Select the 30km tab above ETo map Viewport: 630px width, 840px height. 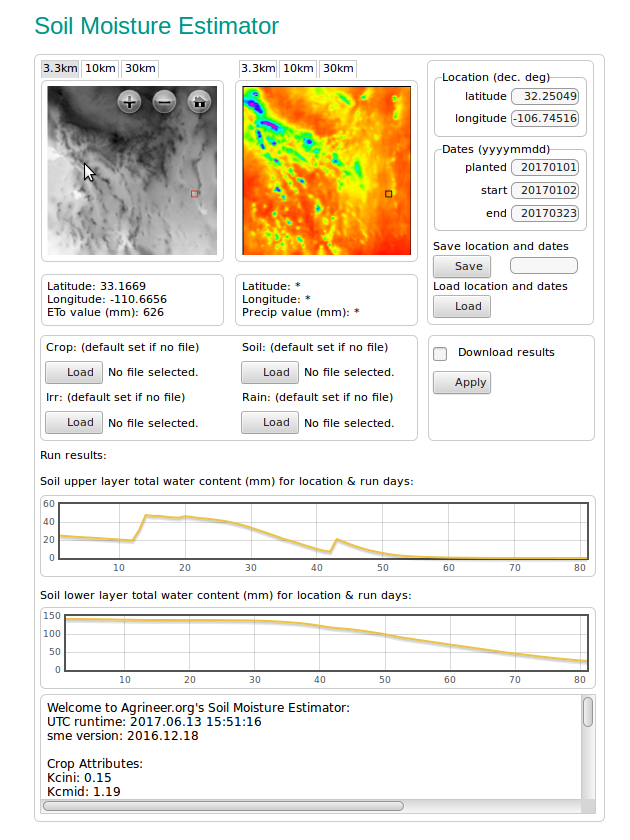point(139,68)
